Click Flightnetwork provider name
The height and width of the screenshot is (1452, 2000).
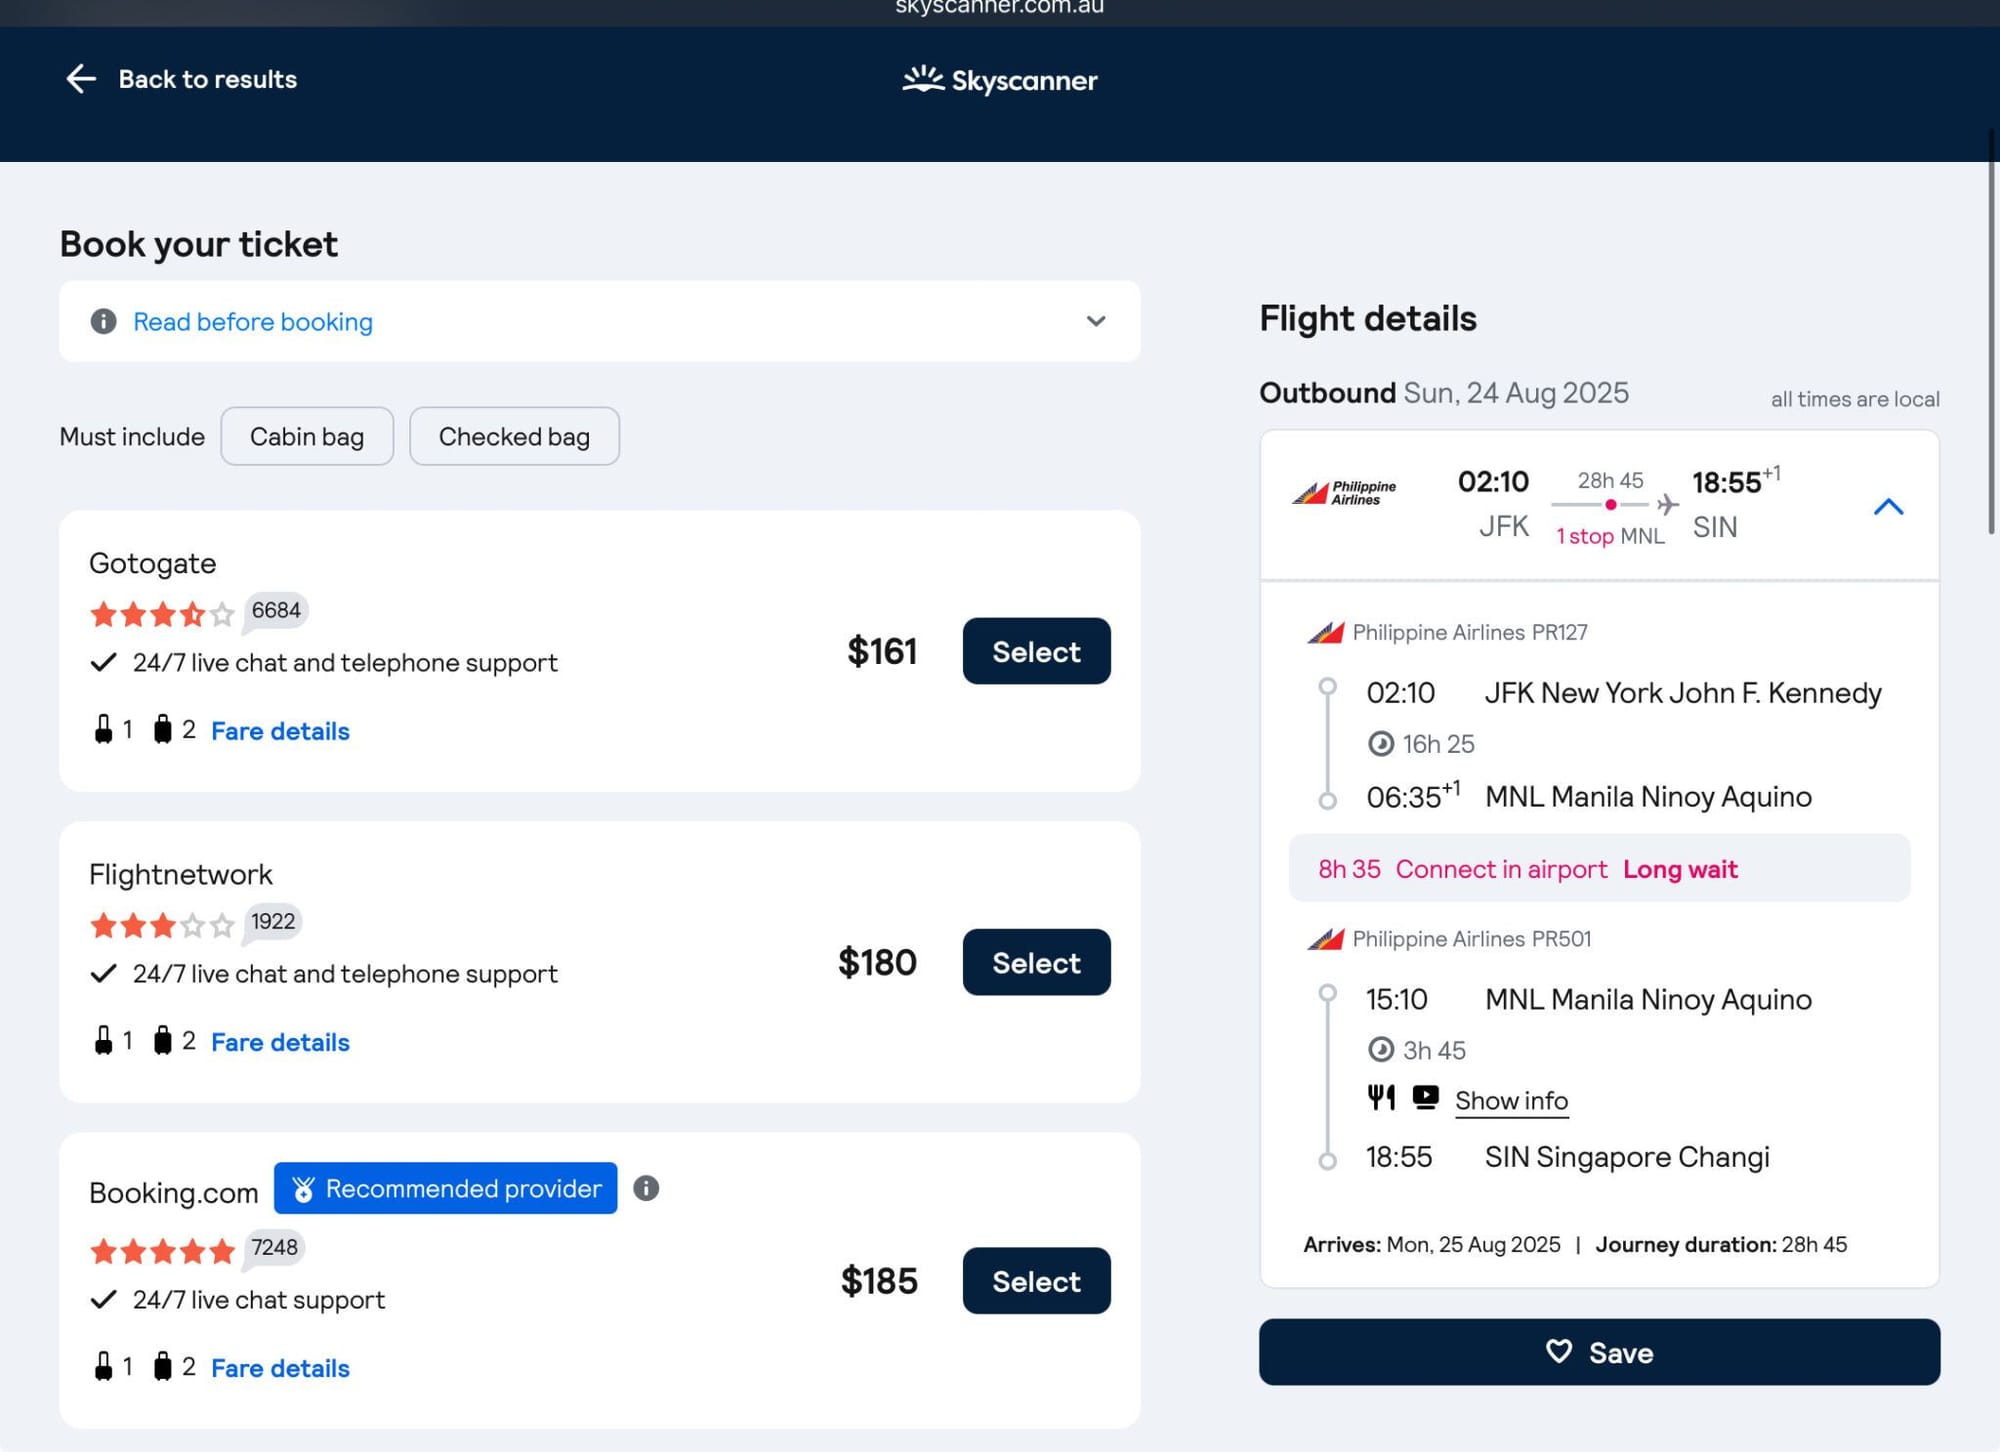(181, 874)
